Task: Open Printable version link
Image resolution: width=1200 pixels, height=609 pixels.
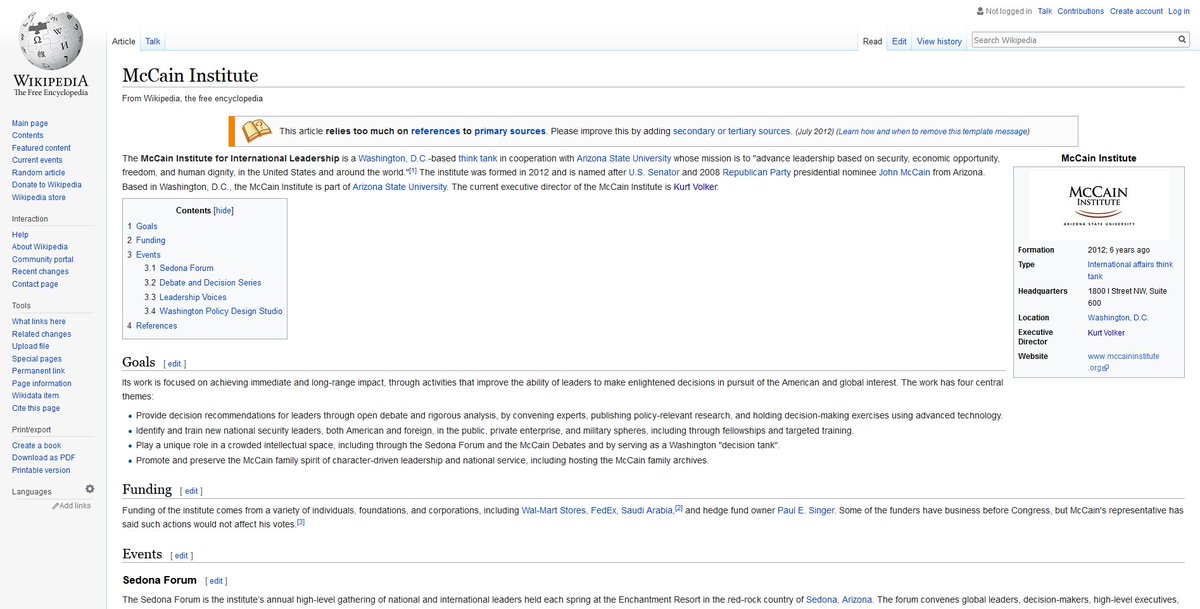Action: pos(41,470)
